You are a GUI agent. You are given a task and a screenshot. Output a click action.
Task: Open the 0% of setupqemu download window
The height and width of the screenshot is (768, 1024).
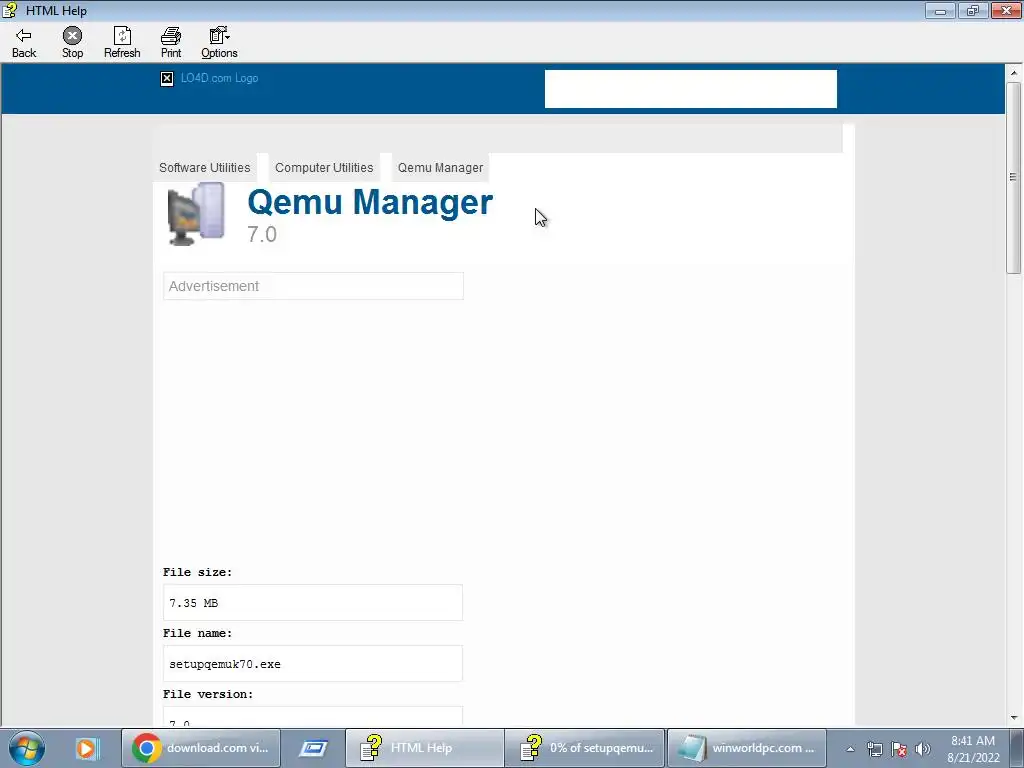585,748
